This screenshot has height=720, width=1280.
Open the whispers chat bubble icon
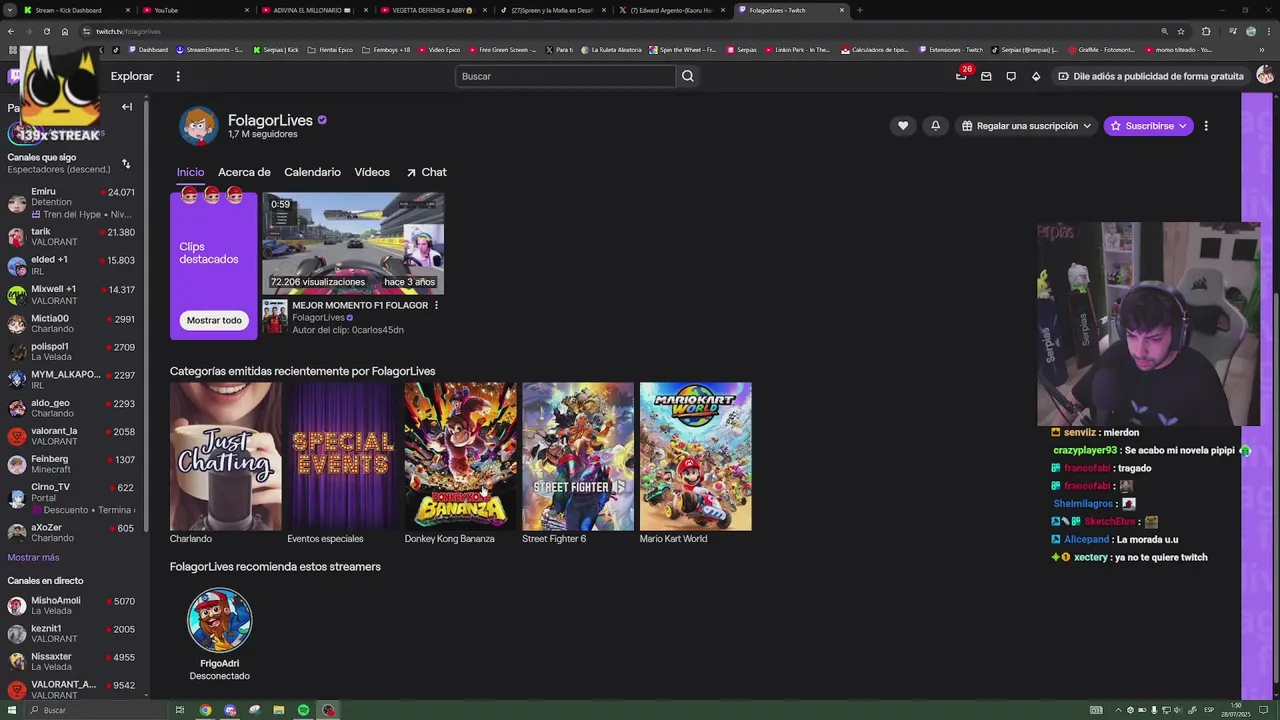point(1011,76)
